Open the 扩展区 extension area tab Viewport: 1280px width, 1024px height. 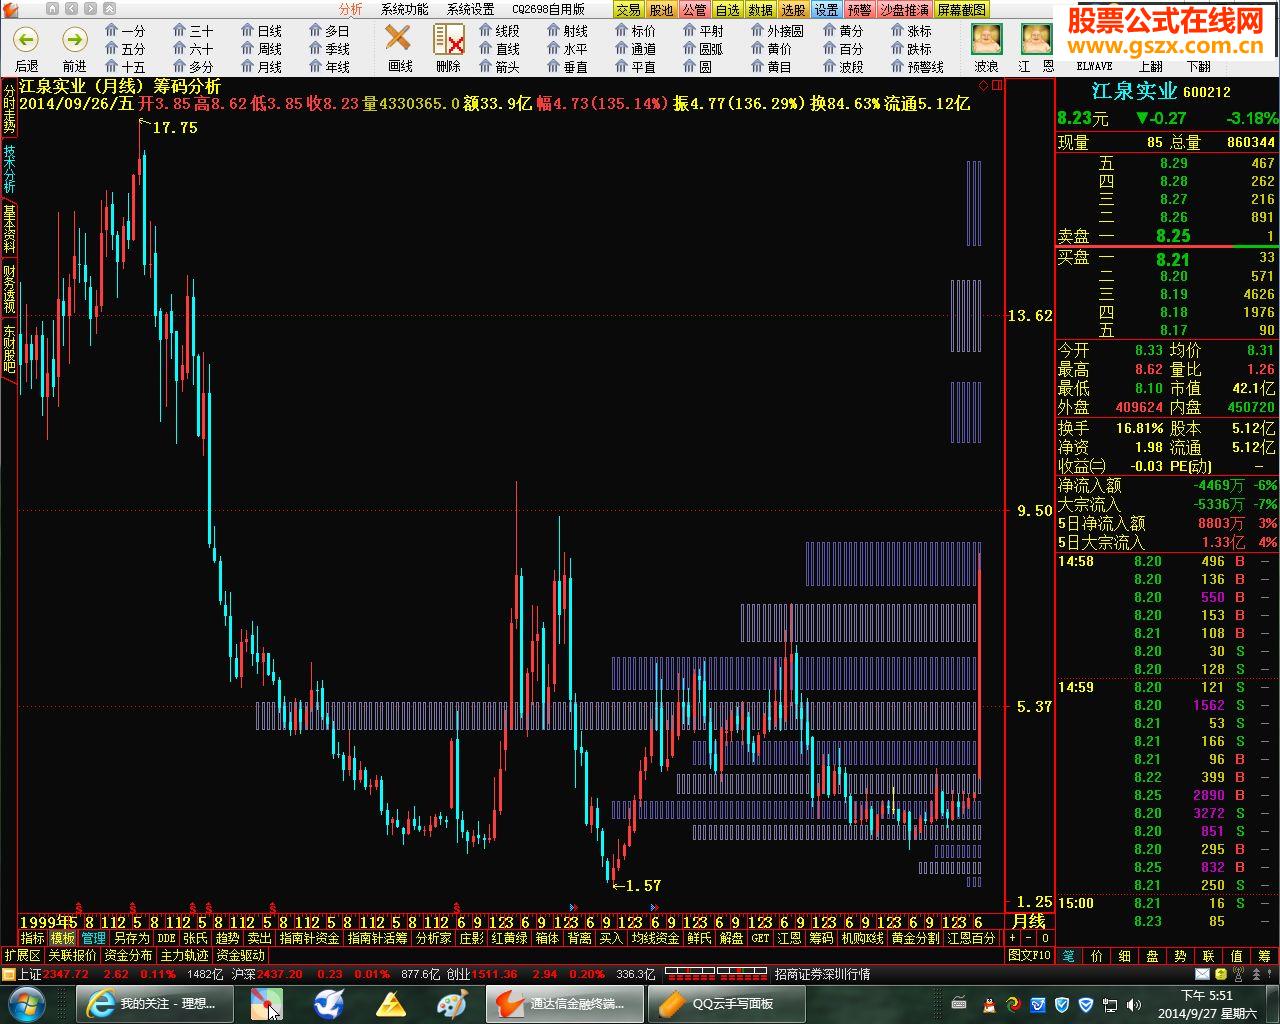click(x=22, y=955)
